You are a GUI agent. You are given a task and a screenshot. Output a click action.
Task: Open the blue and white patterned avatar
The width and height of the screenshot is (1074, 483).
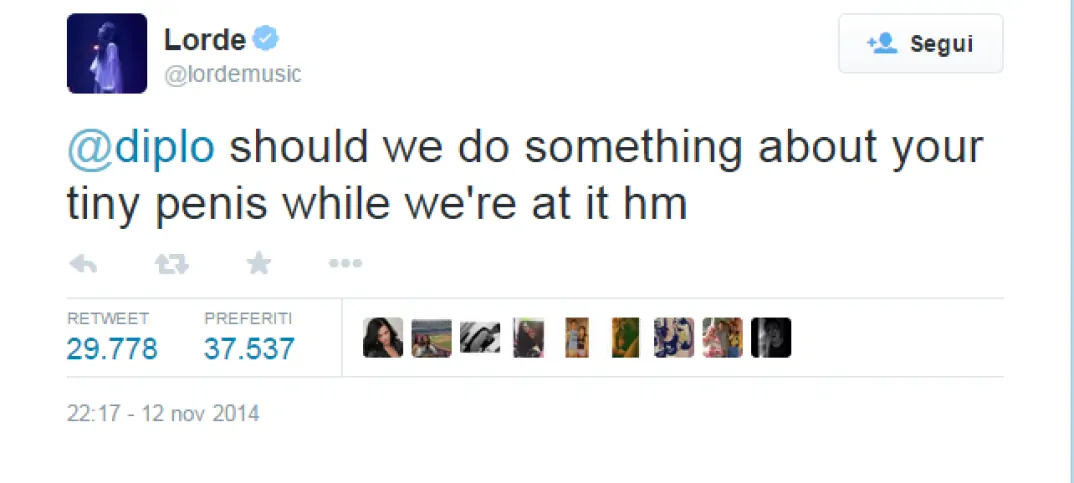point(674,338)
